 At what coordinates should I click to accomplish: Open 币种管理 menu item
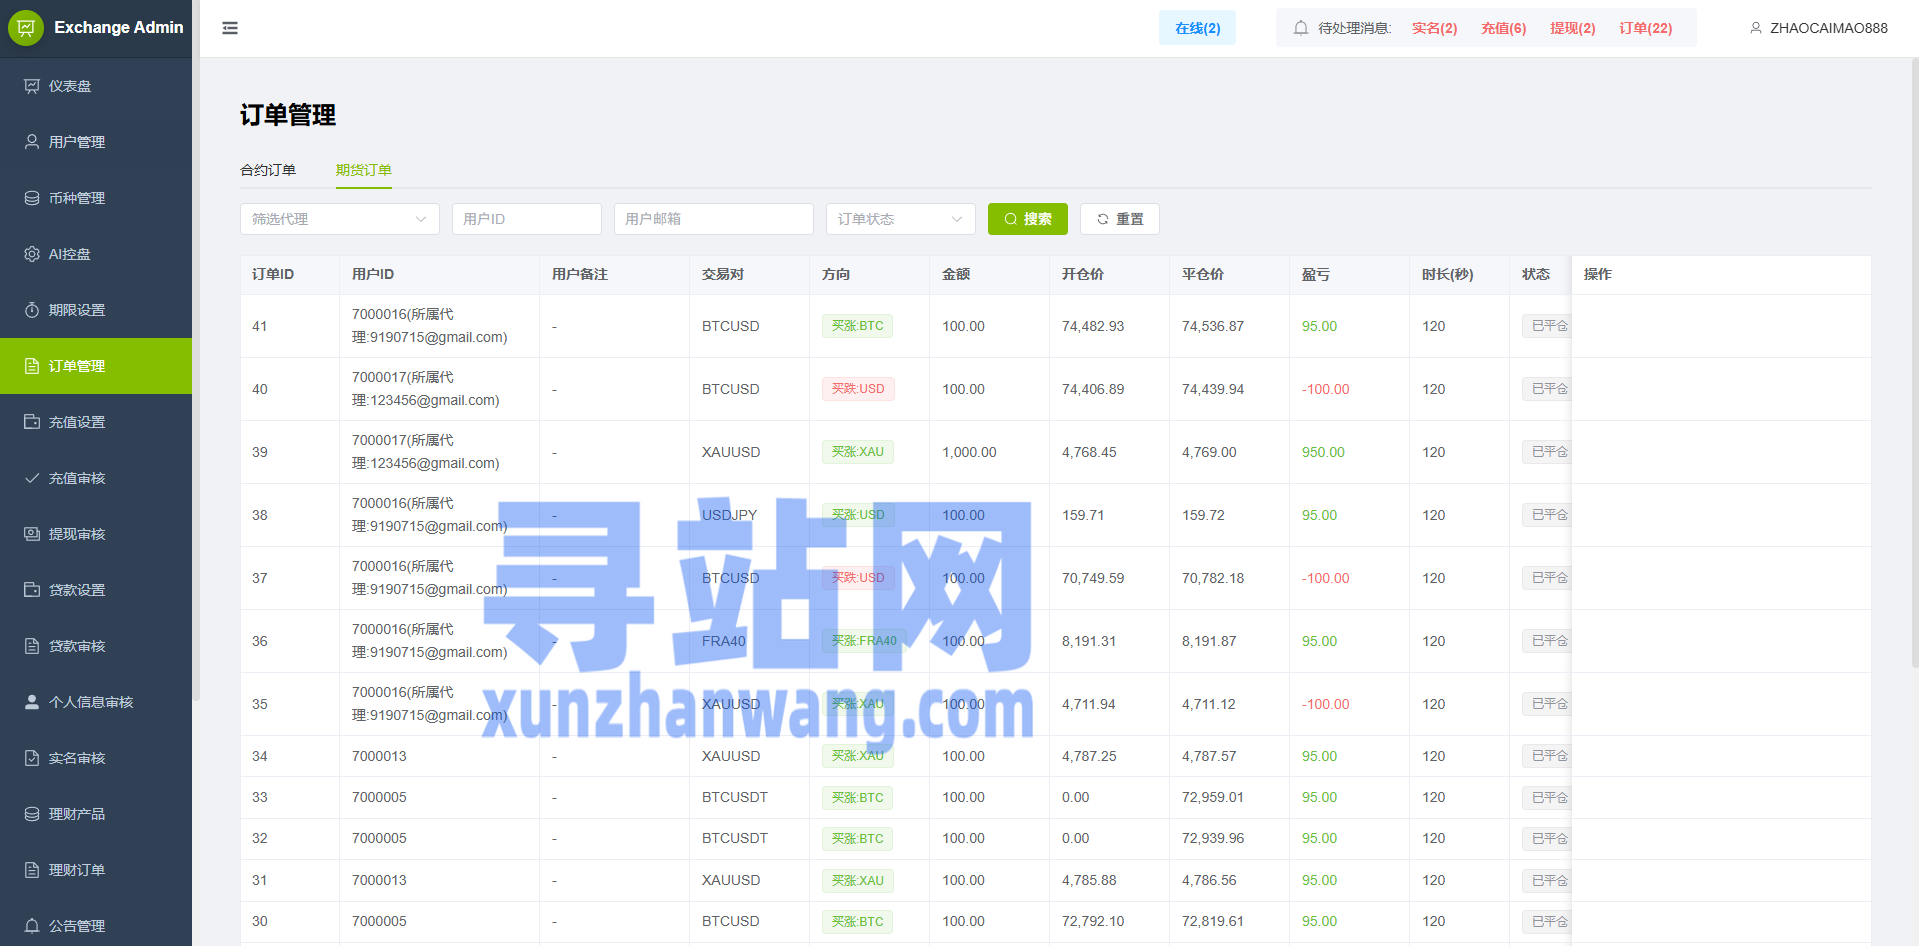96,198
